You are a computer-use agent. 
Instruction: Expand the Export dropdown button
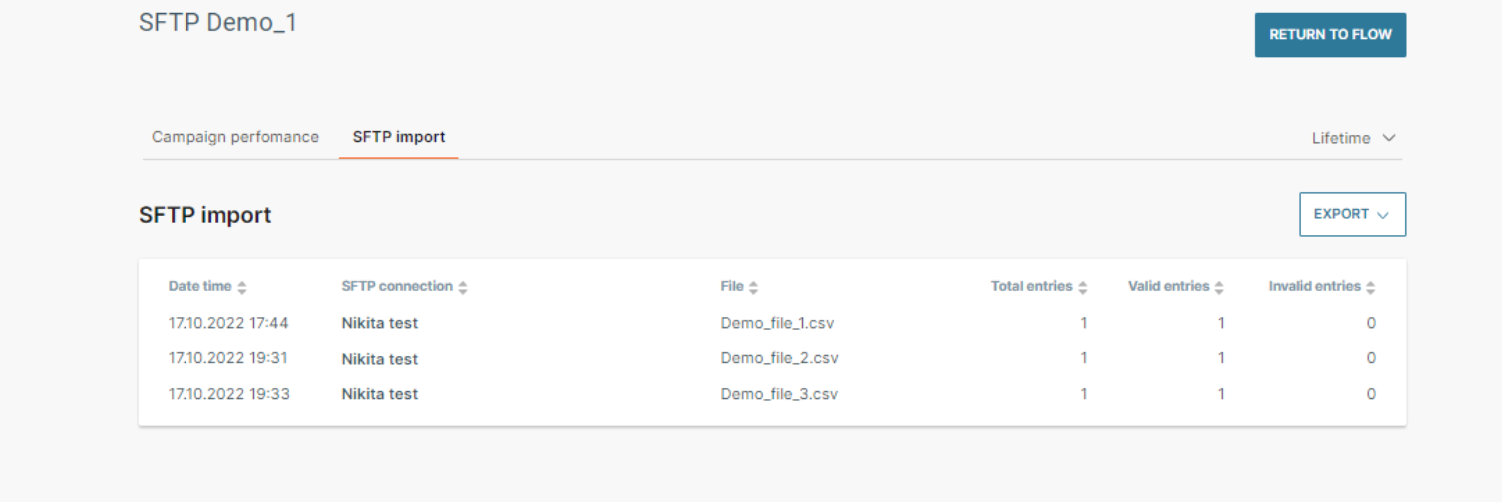[1352, 214]
